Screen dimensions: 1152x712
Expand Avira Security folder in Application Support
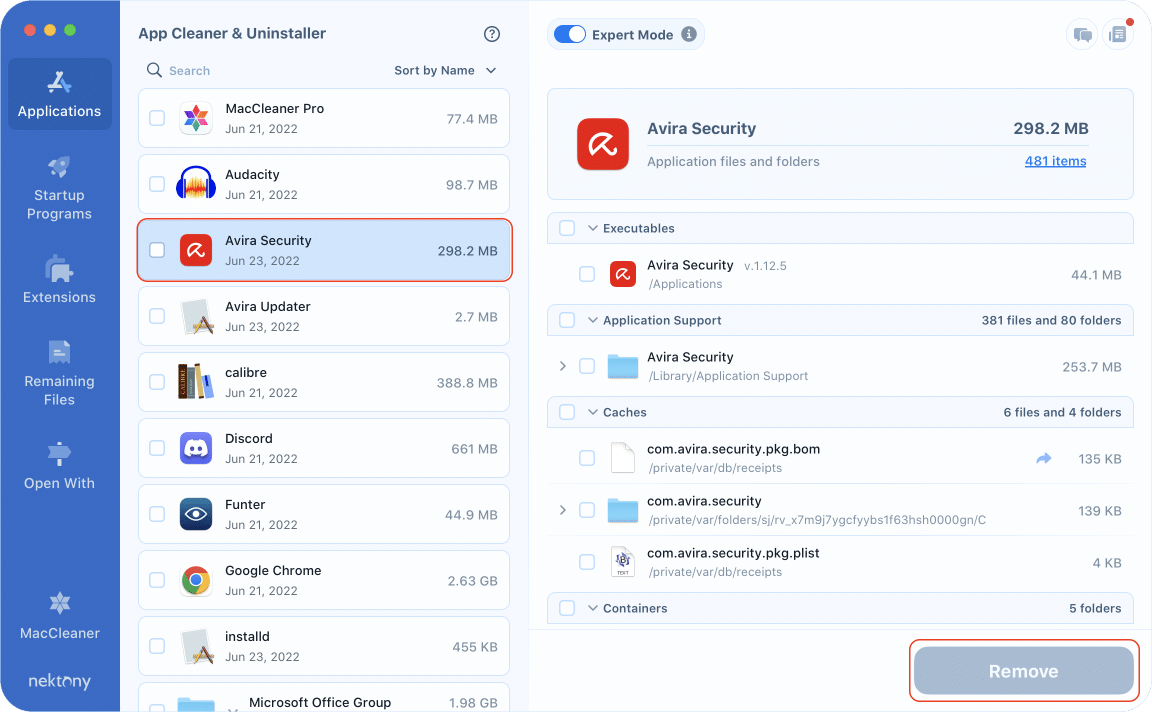(x=563, y=366)
